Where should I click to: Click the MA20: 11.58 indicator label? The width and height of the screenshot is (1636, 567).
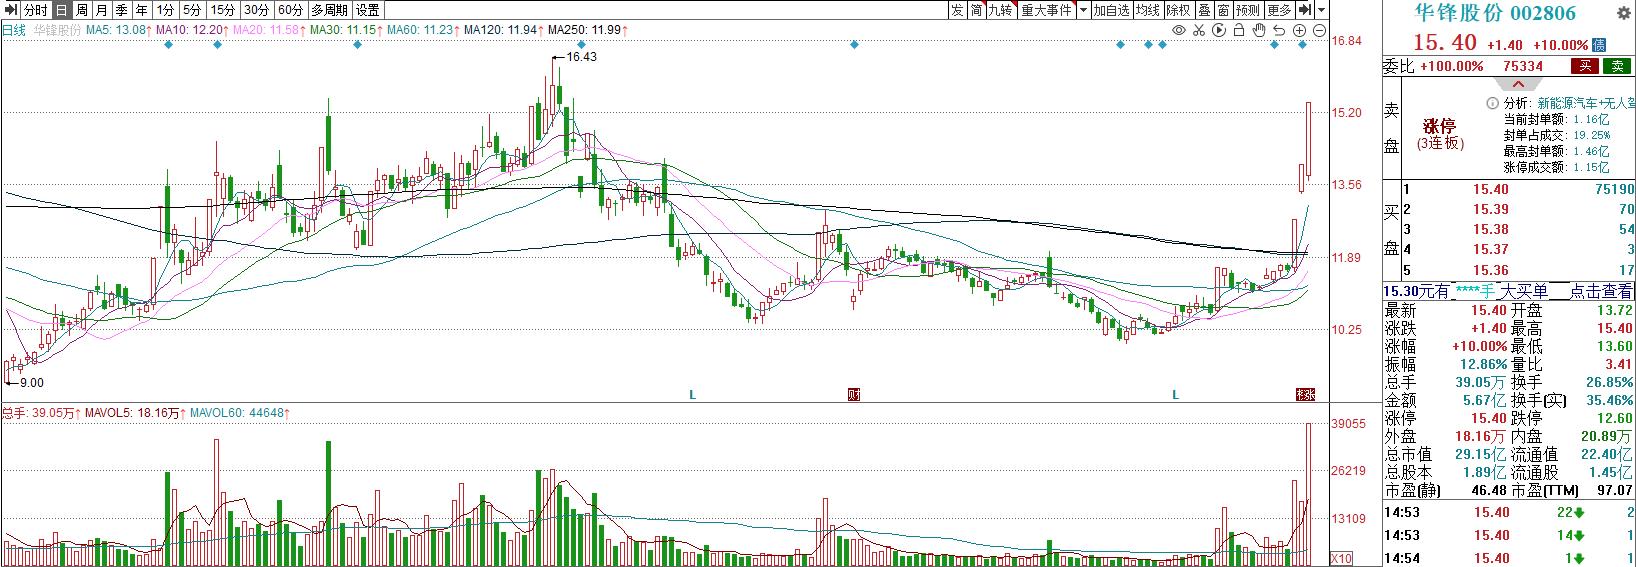pyautogui.click(x=267, y=30)
